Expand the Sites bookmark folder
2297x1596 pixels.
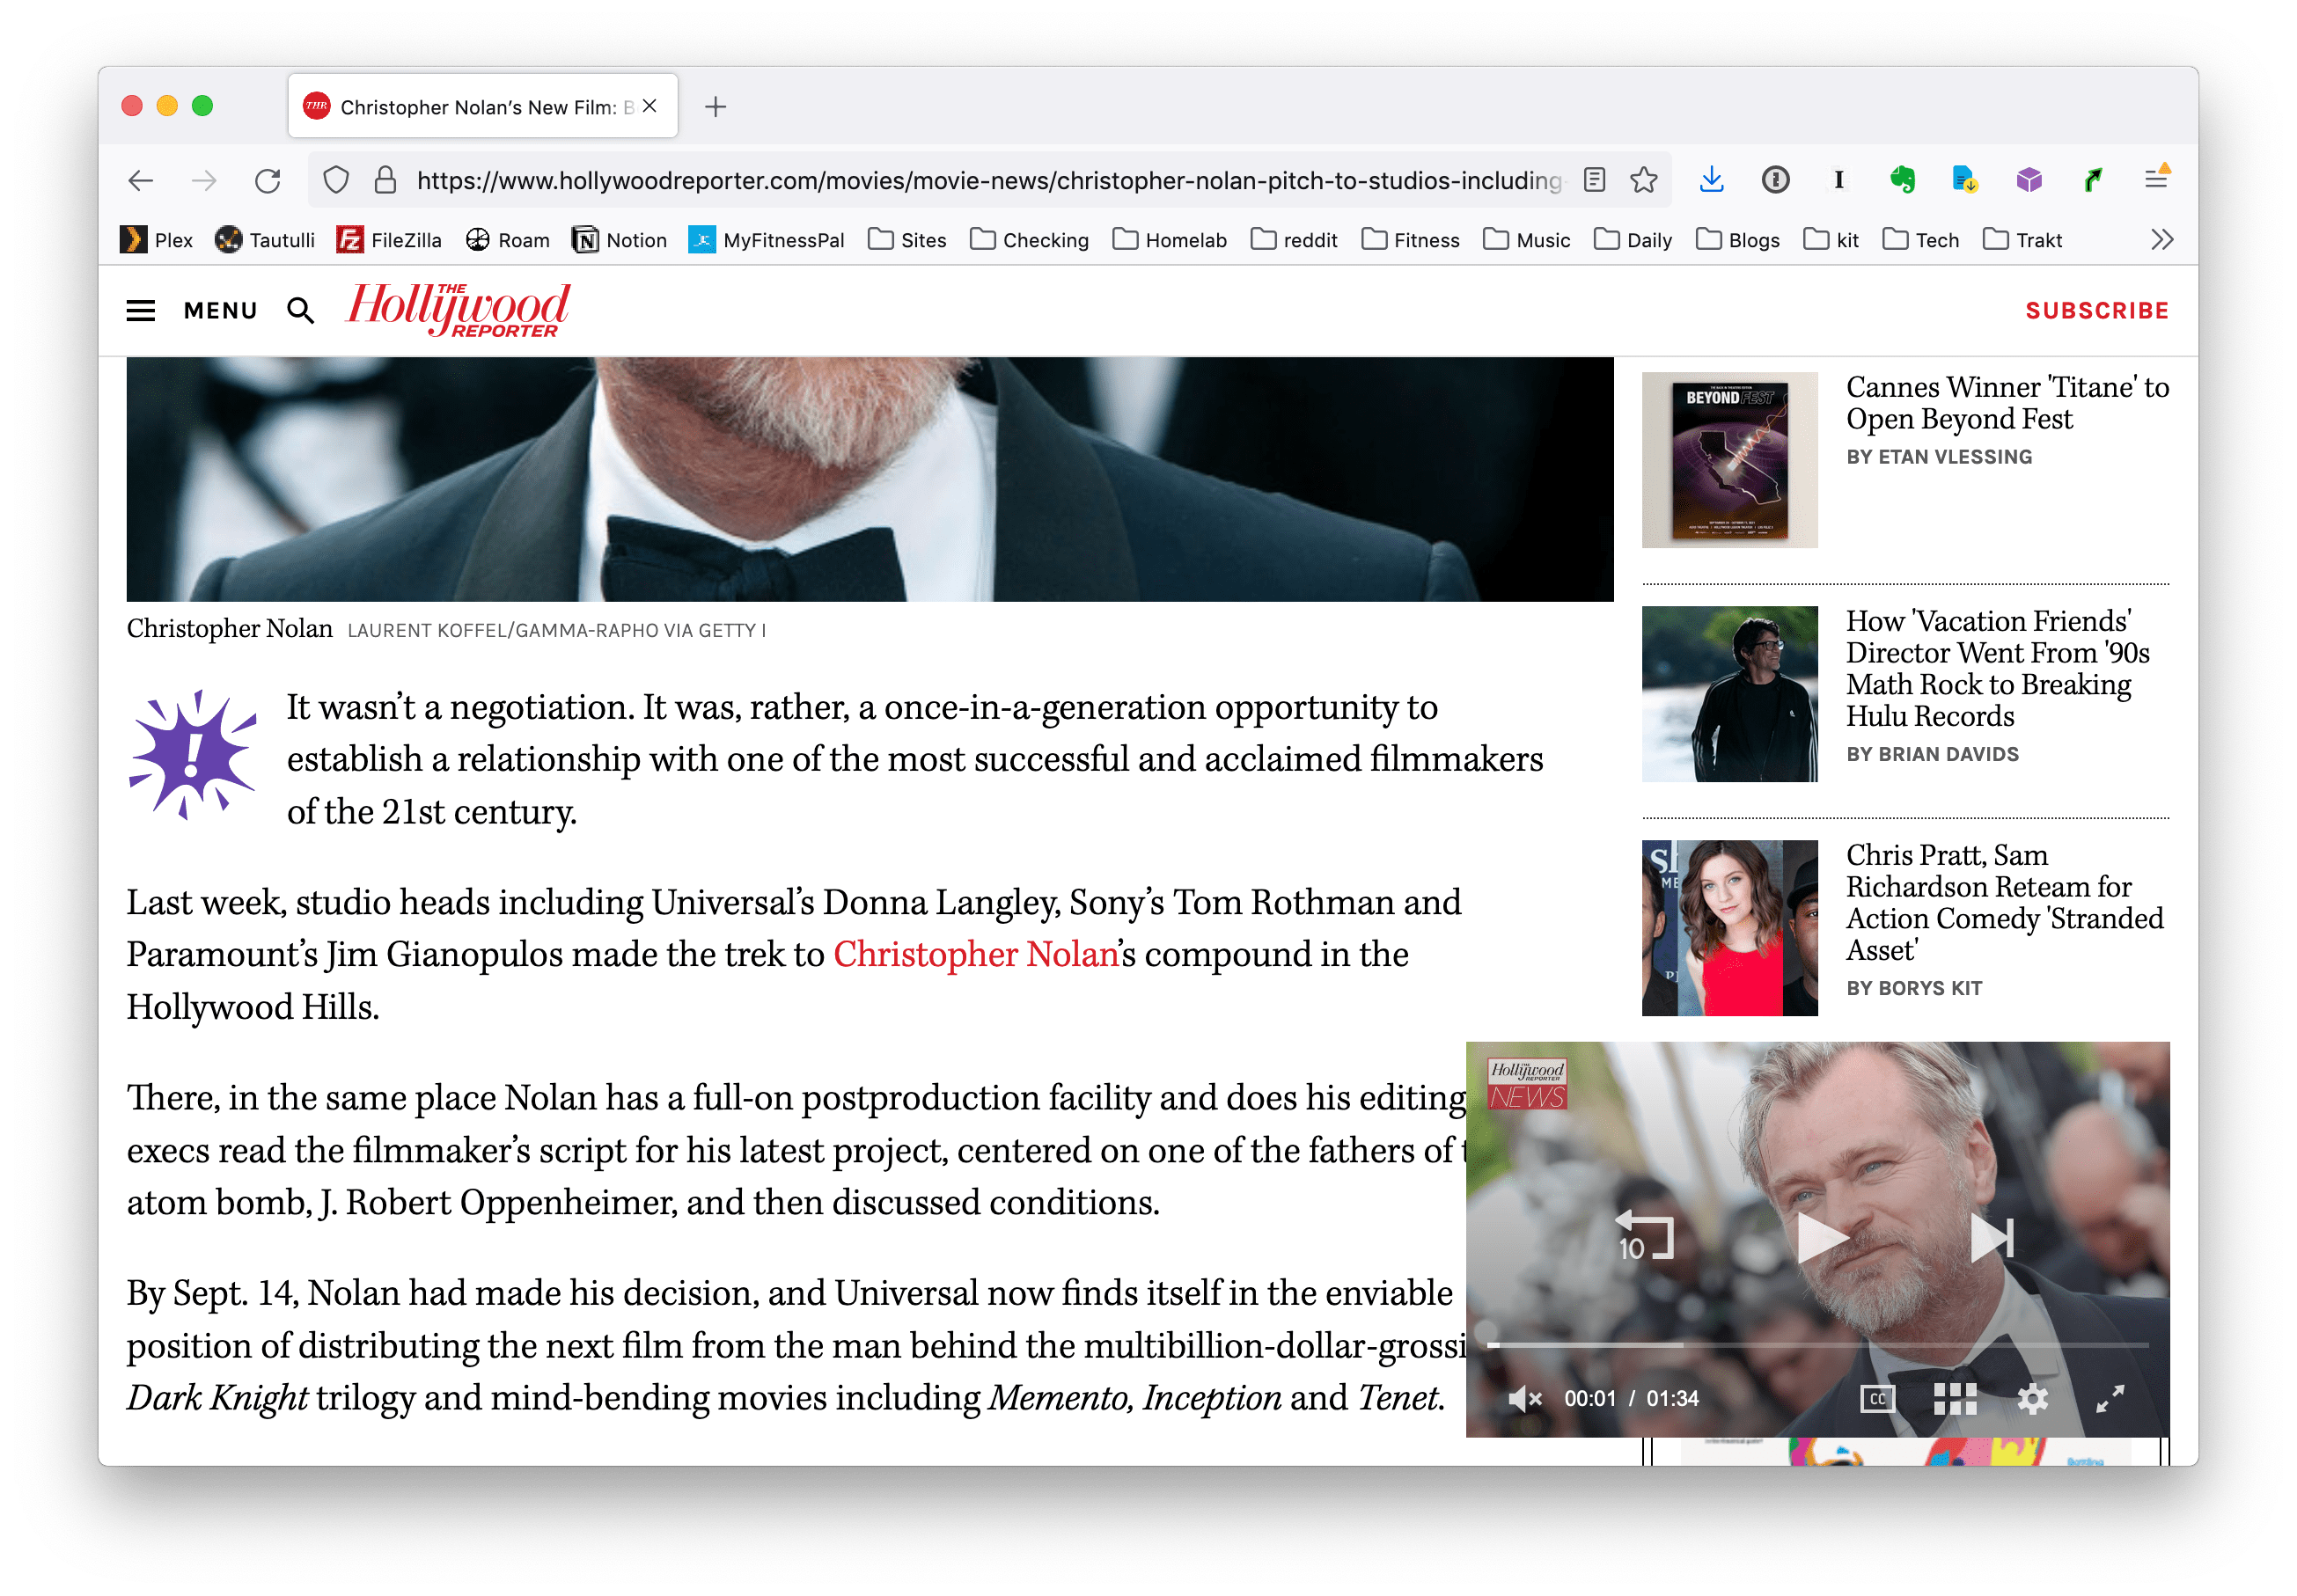pos(907,240)
